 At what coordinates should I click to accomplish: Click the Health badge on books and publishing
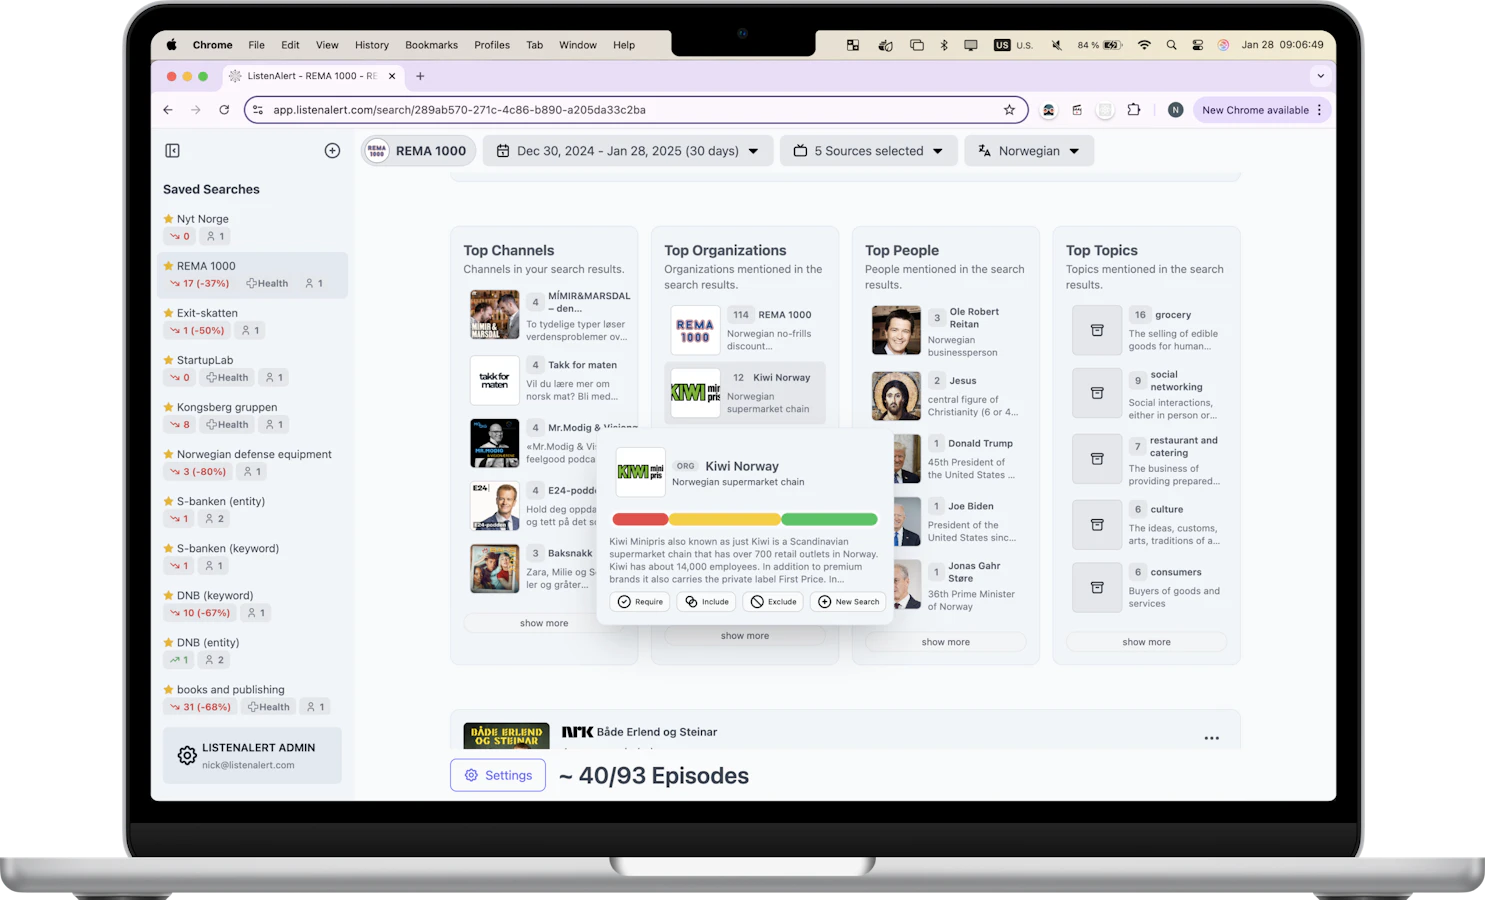click(x=269, y=707)
